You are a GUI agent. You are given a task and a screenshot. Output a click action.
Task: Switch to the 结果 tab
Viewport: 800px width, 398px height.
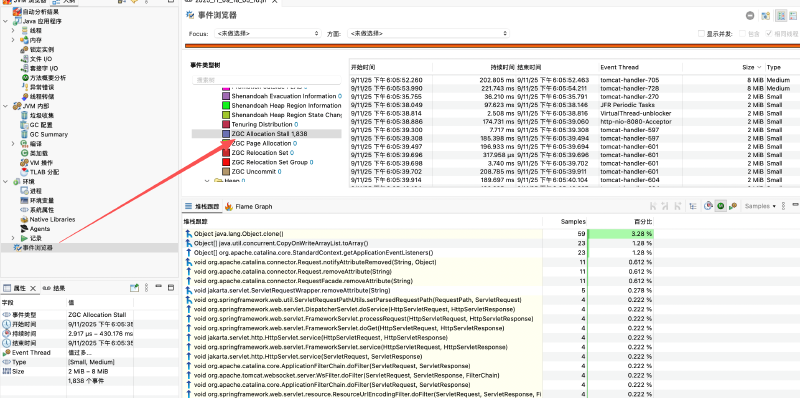point(54,288)
